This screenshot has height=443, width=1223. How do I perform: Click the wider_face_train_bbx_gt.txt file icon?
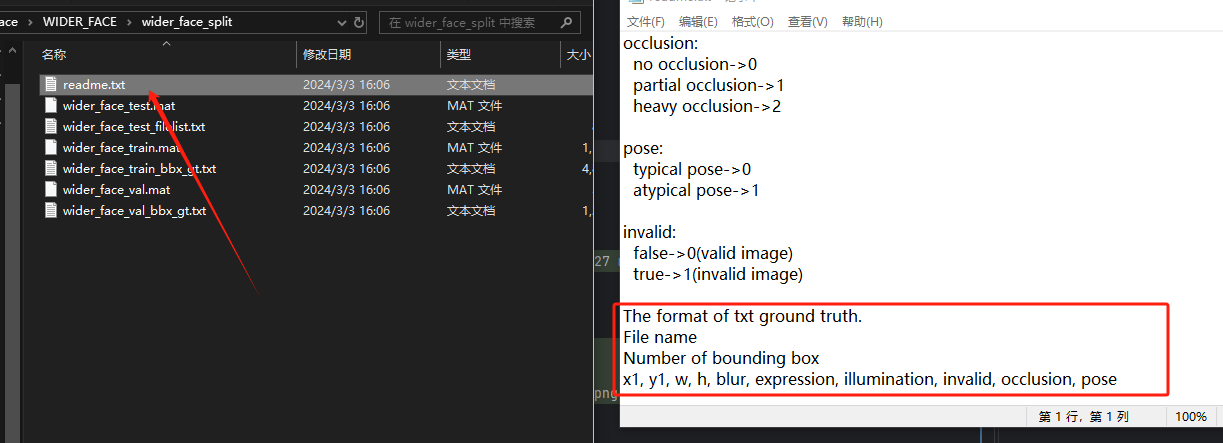pos(51,169)
